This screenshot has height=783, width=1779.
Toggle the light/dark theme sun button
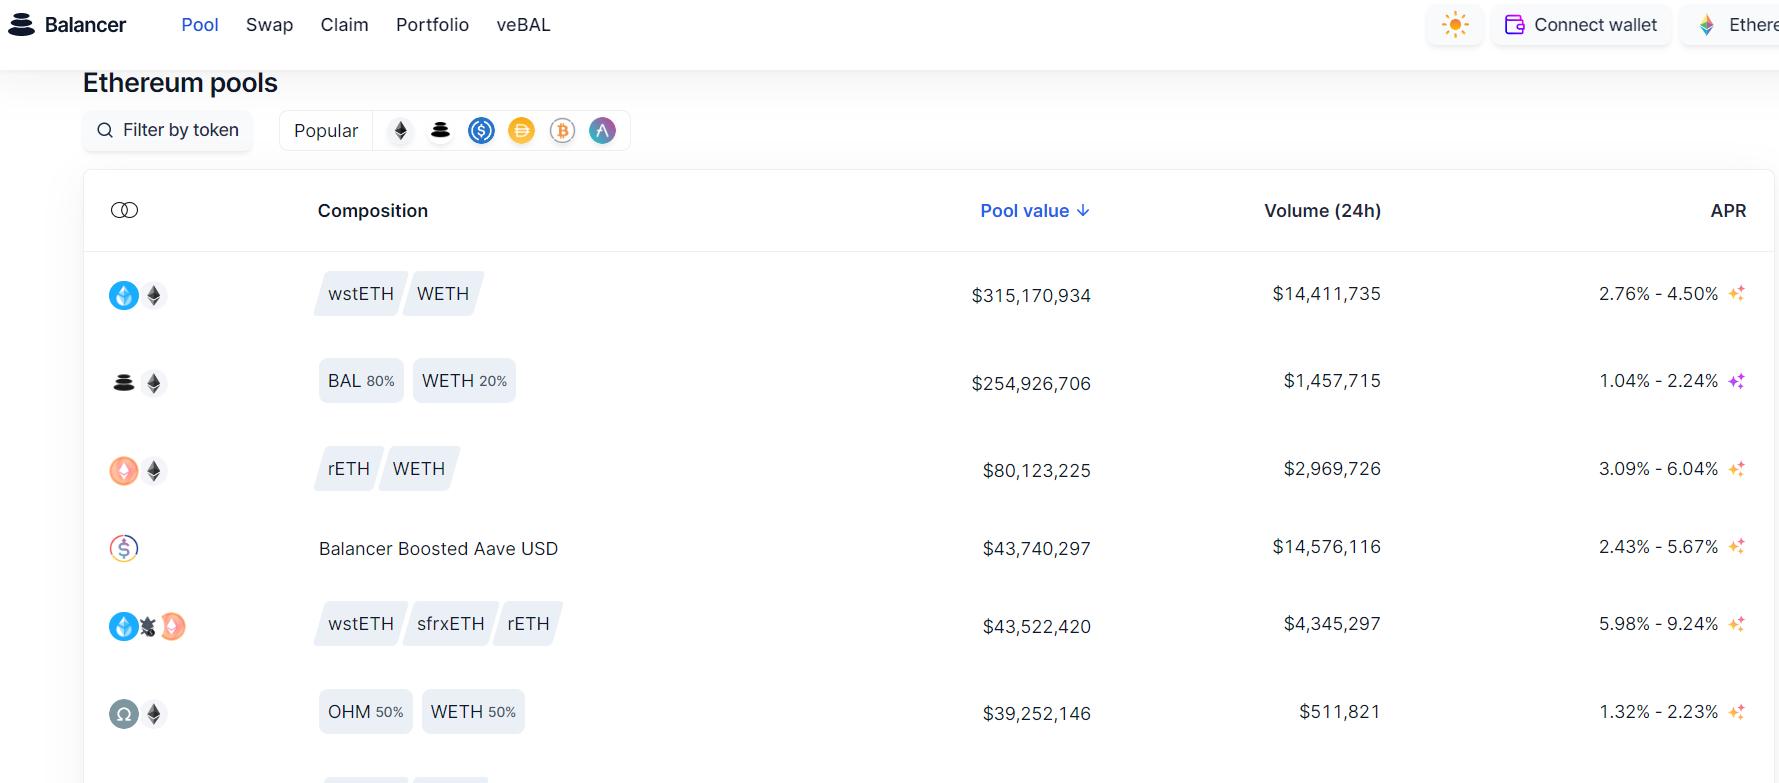pyautogui.click(x=1455, y=25)
